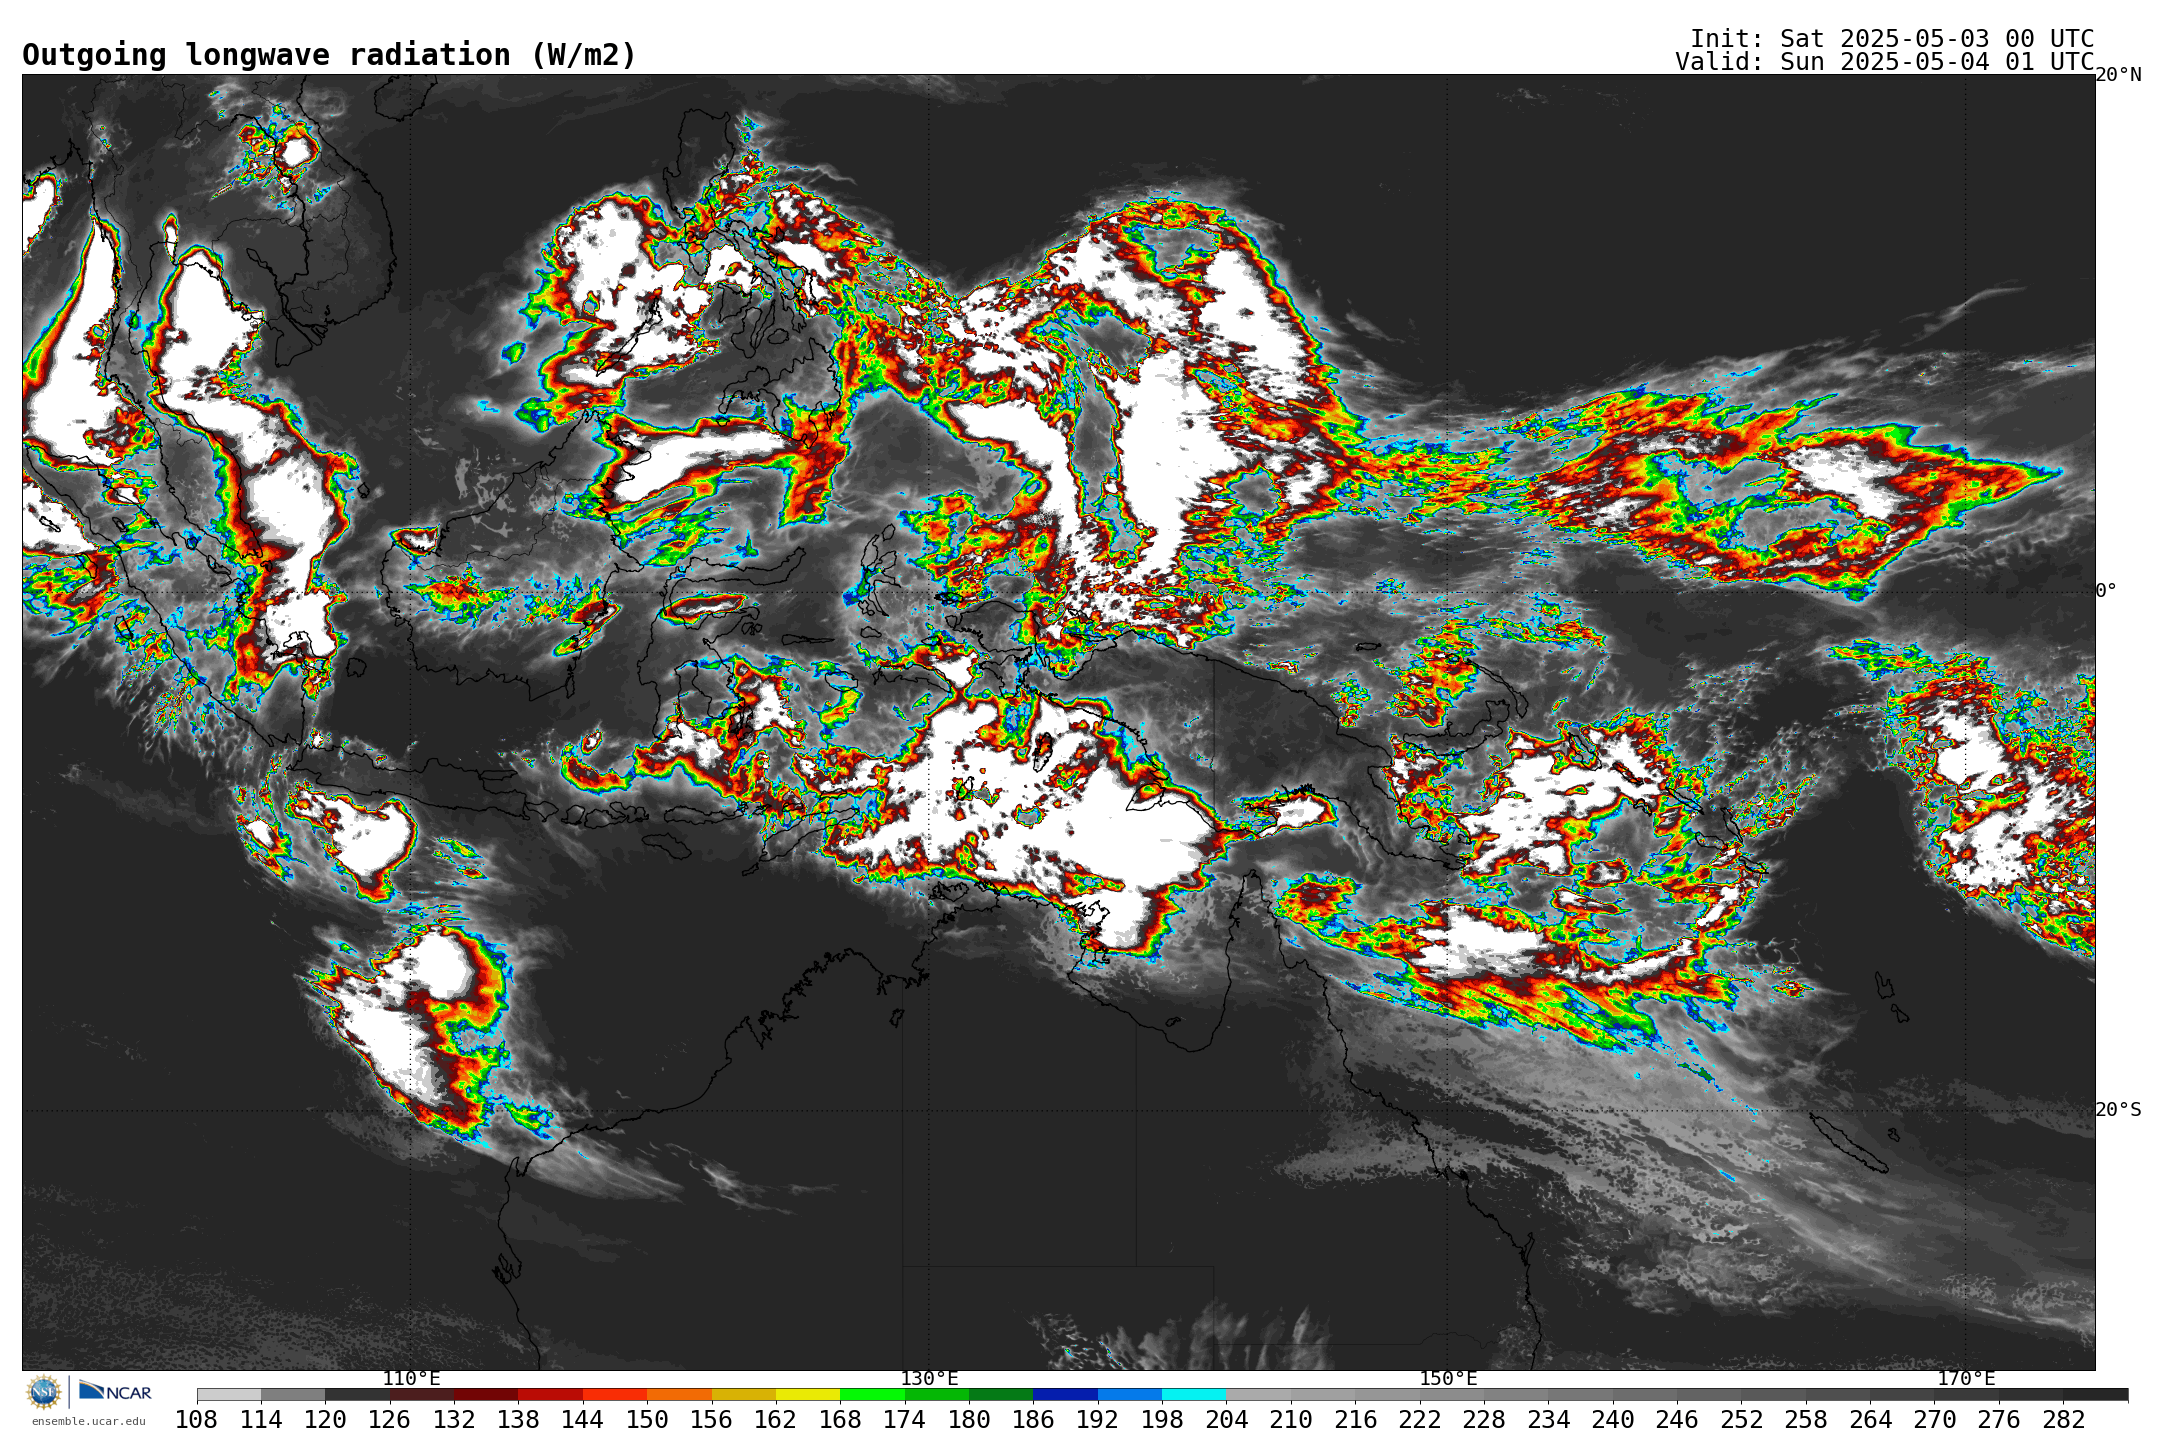Click the 20°N latitude label

coord(2118,75)
